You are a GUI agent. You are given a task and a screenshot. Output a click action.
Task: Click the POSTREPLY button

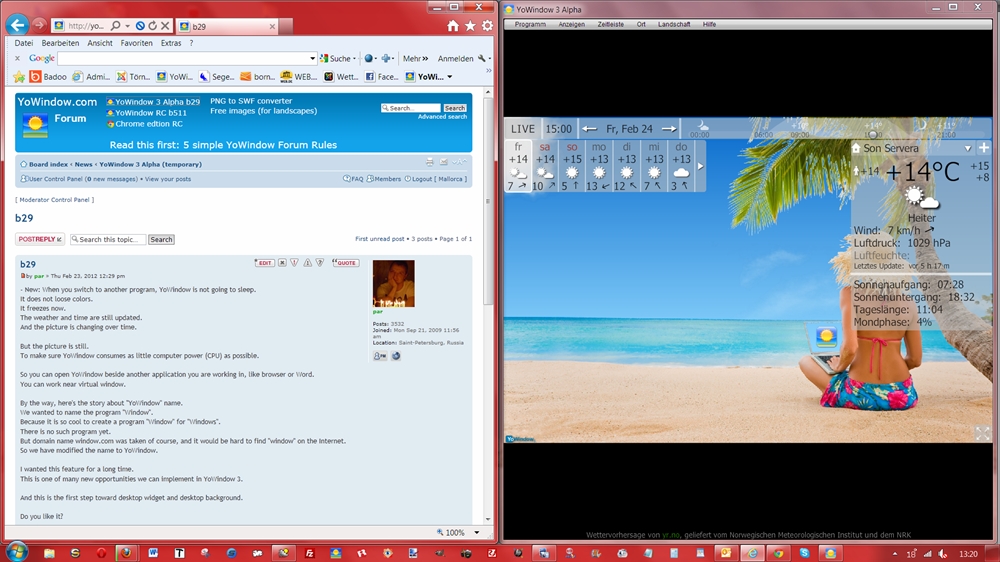tap(40, 239)
